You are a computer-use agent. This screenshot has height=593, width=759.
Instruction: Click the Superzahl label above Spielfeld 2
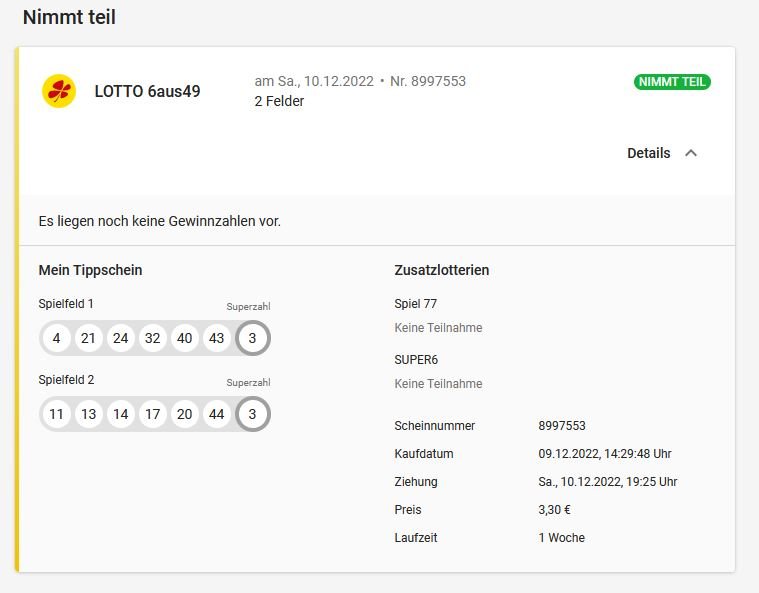(x=248, y=382)
